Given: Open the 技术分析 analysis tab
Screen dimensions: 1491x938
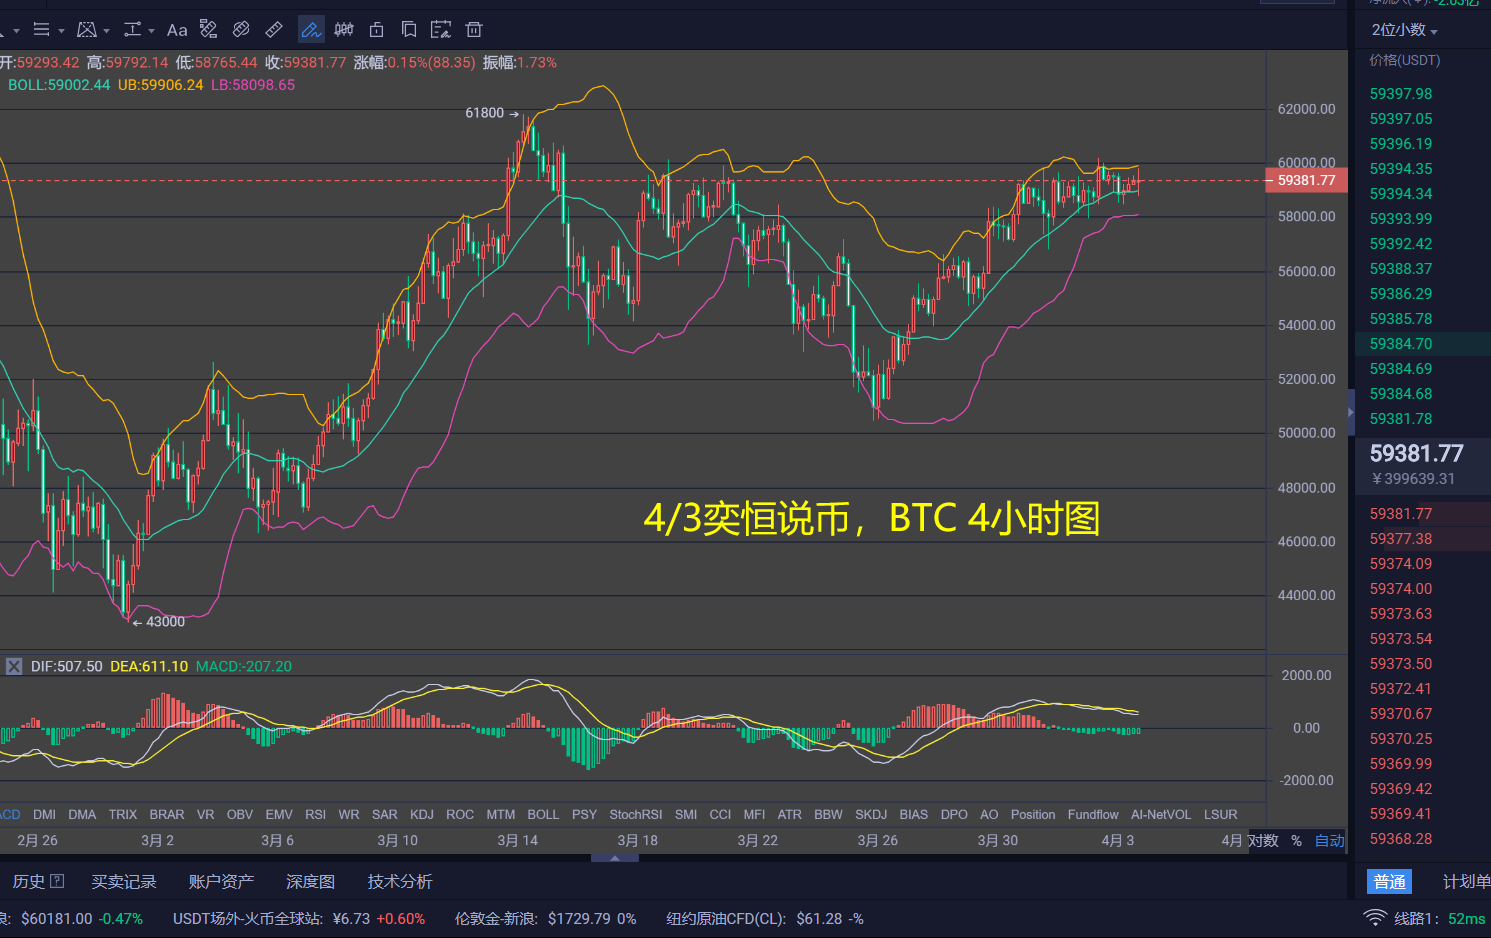Looking at the screenshot, I should [x=398, y=881].
